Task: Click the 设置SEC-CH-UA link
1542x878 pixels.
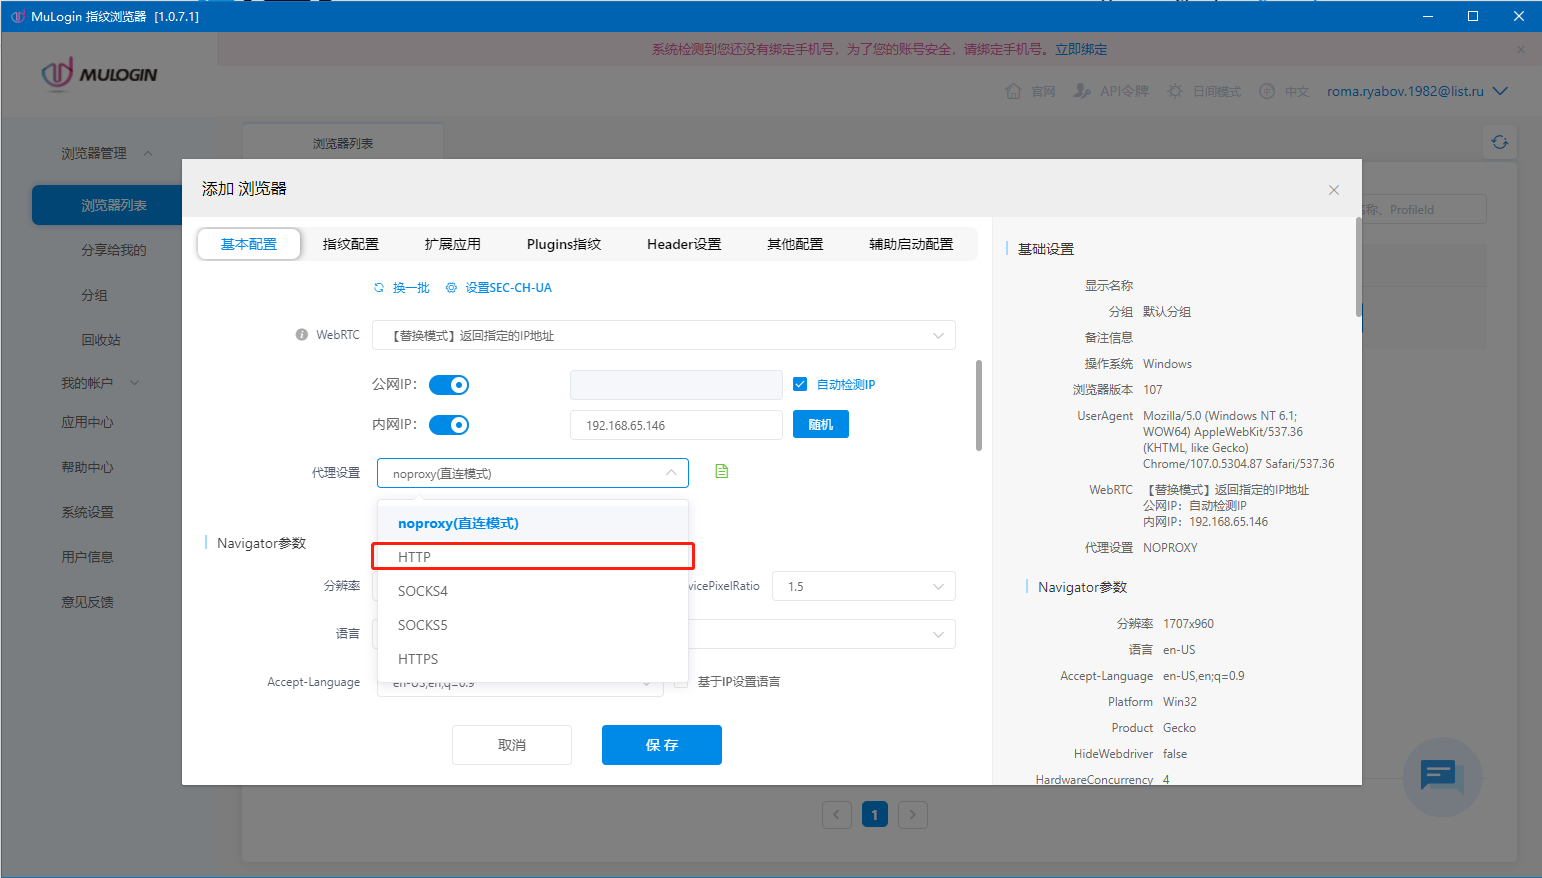Action: click(x=508, y=288)
